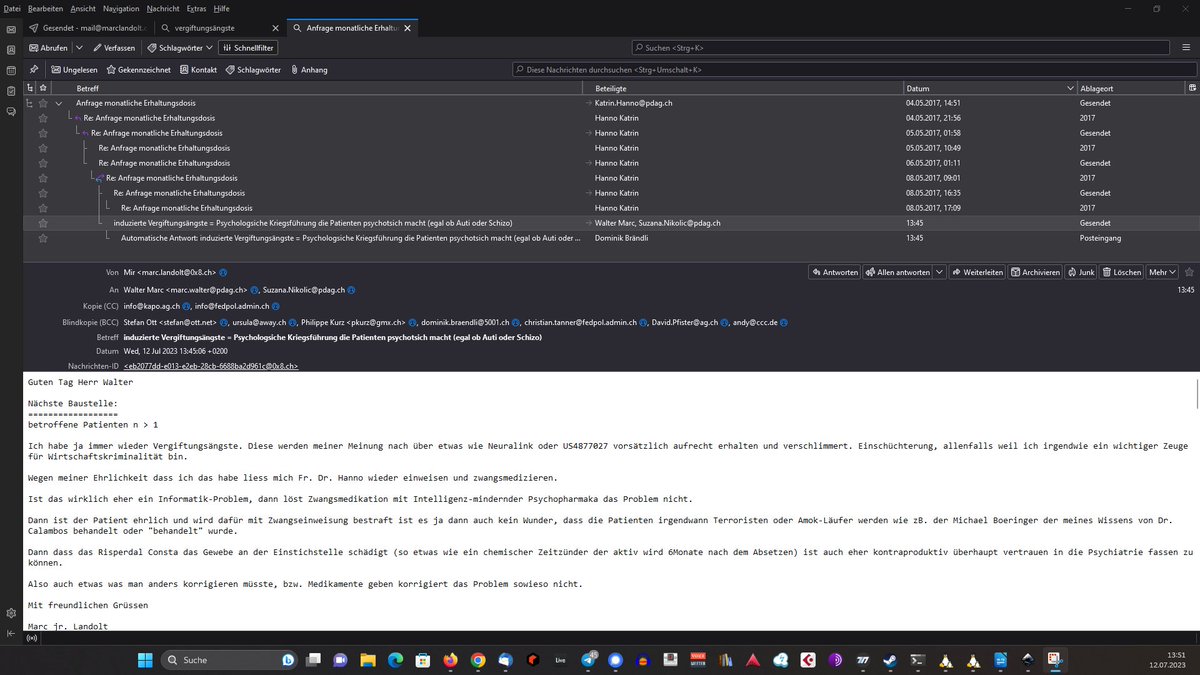Screen dimensions: 1200x675
Task: Click the thread column header icon
Action: [29, 88]
